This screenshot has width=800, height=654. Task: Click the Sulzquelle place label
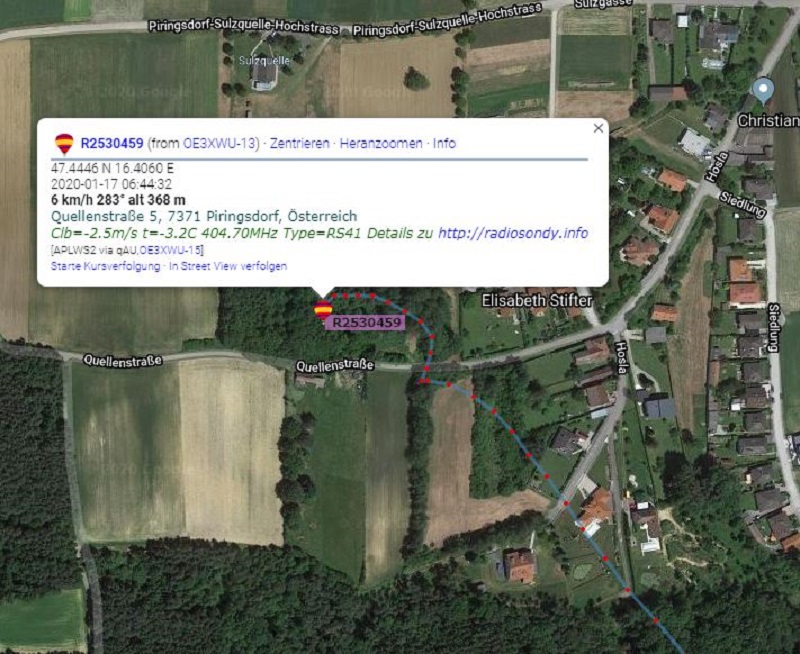point(264,61)
